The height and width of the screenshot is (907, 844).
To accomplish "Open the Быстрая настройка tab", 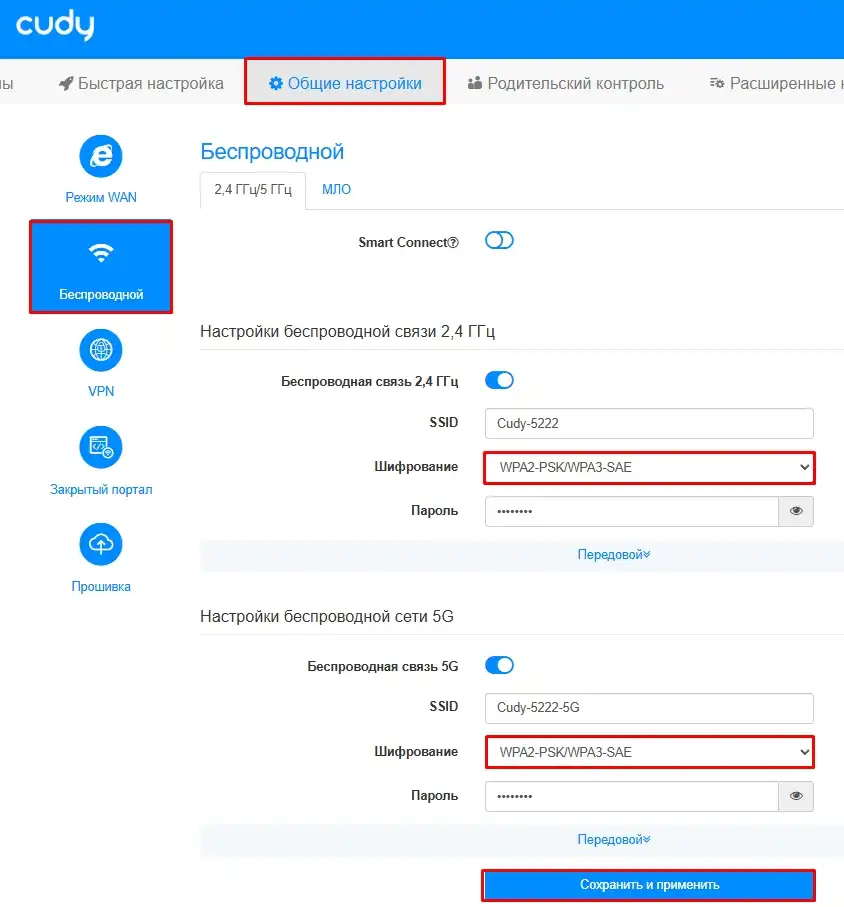I will coord(141,83).
